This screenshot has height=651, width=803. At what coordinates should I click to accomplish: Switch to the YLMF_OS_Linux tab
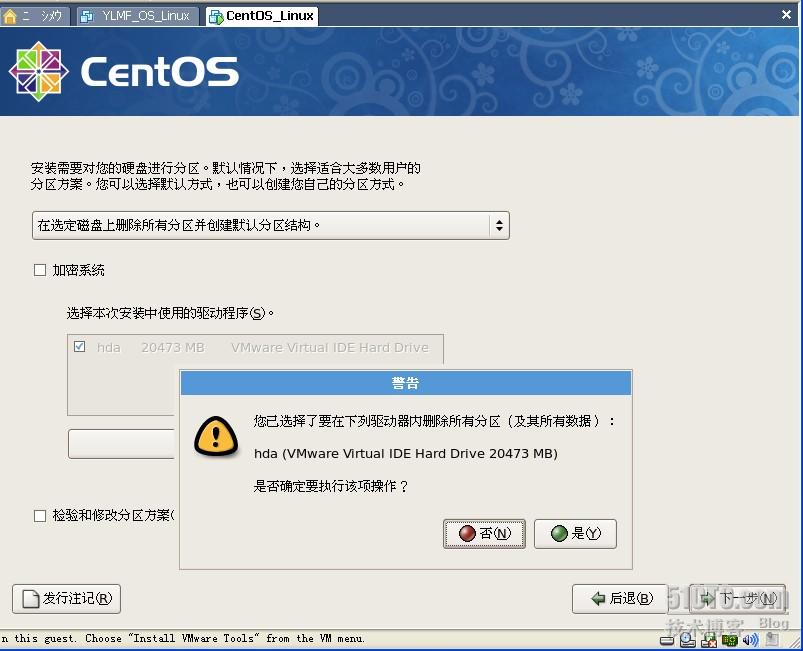137,16
